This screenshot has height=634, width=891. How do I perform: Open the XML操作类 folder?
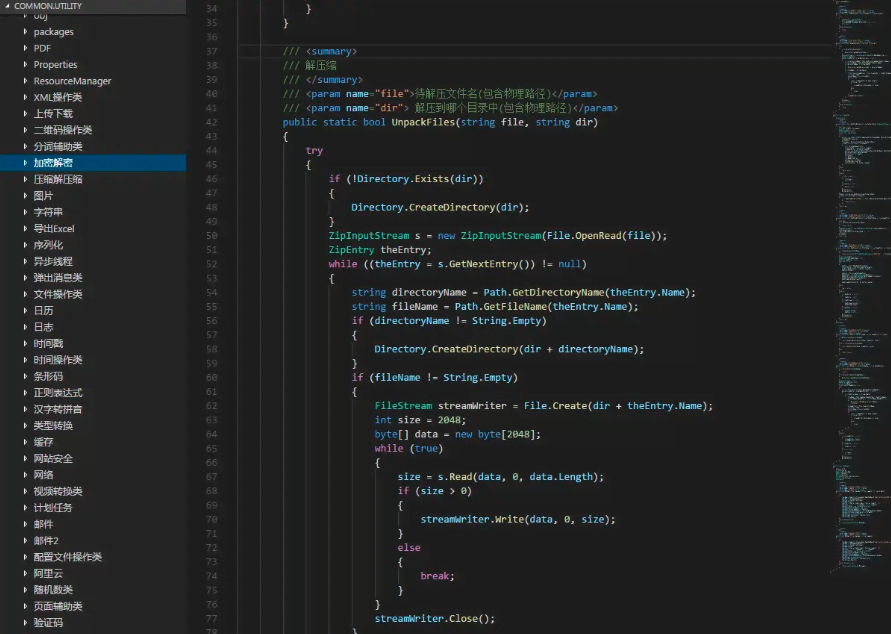pyautogui.click(x=58, y=98)
